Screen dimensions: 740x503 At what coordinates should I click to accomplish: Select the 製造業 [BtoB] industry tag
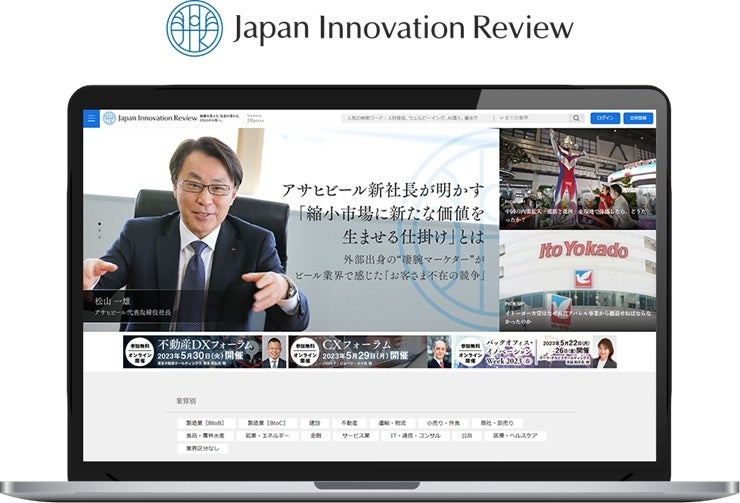(x=205, y=423)
